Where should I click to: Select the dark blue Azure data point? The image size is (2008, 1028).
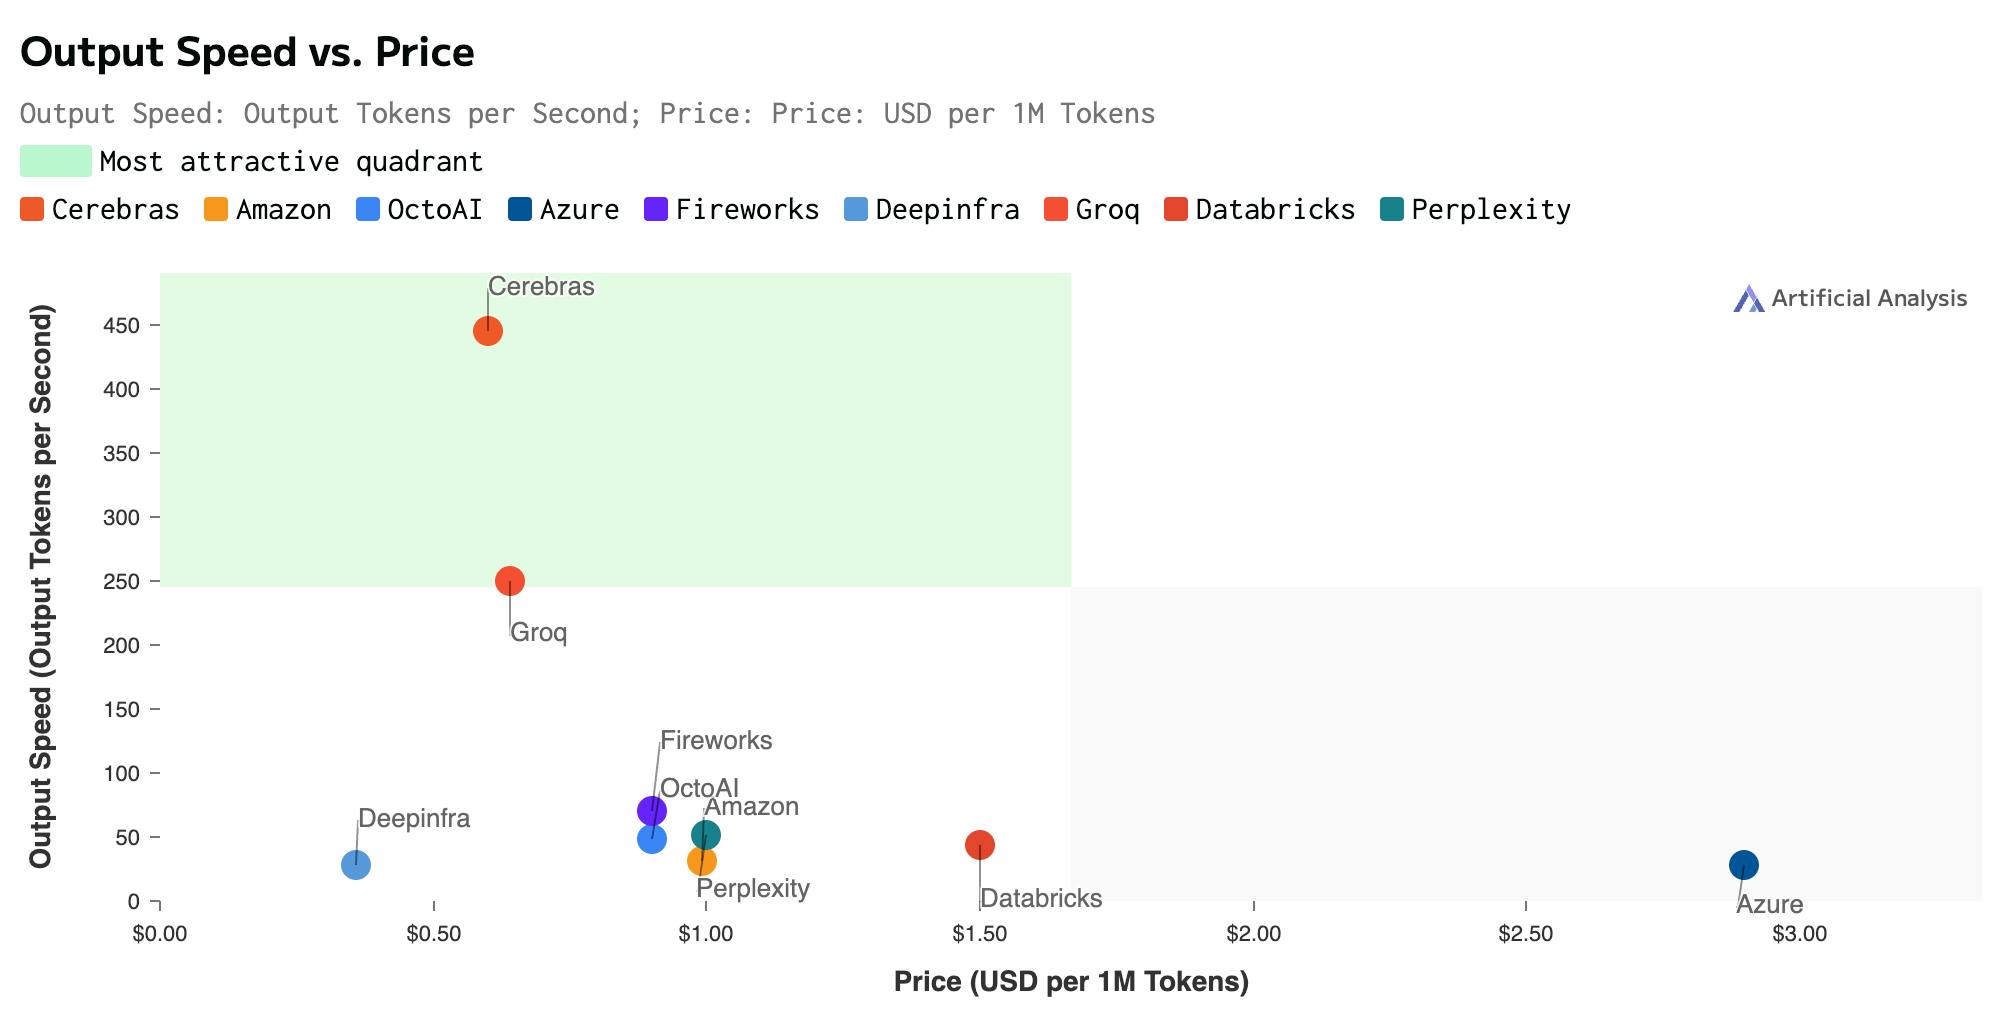(x=1743, y=865)
